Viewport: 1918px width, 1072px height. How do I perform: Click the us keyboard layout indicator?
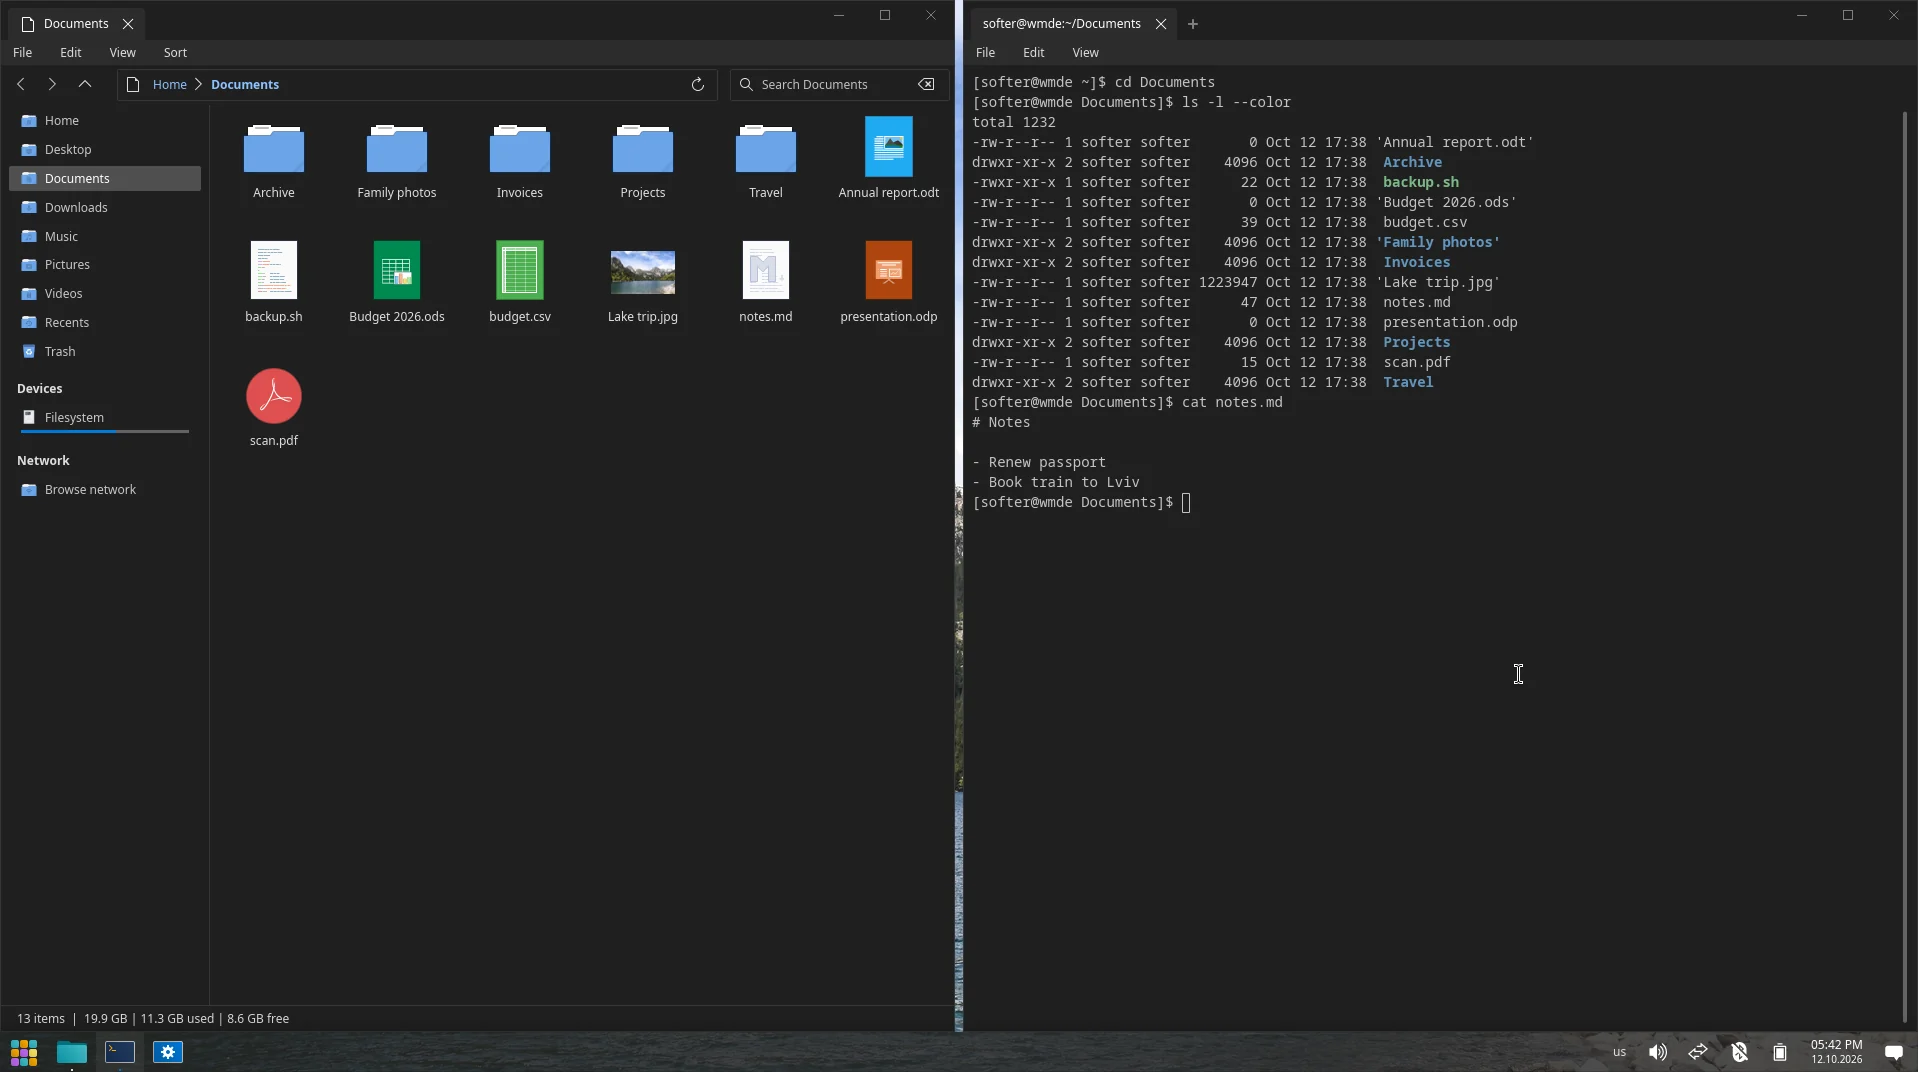click(1619, 1052)
